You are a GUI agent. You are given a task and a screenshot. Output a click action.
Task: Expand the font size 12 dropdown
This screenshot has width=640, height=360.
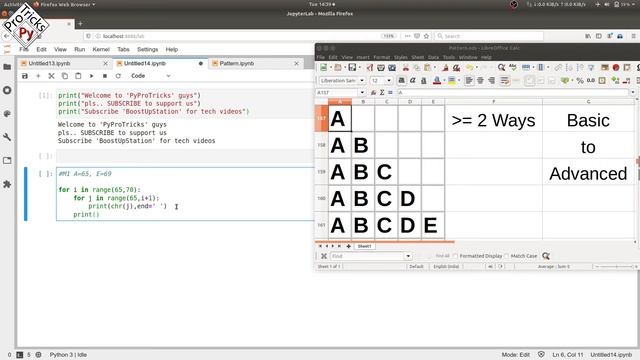pyautogui.click(x=389, y=80)
